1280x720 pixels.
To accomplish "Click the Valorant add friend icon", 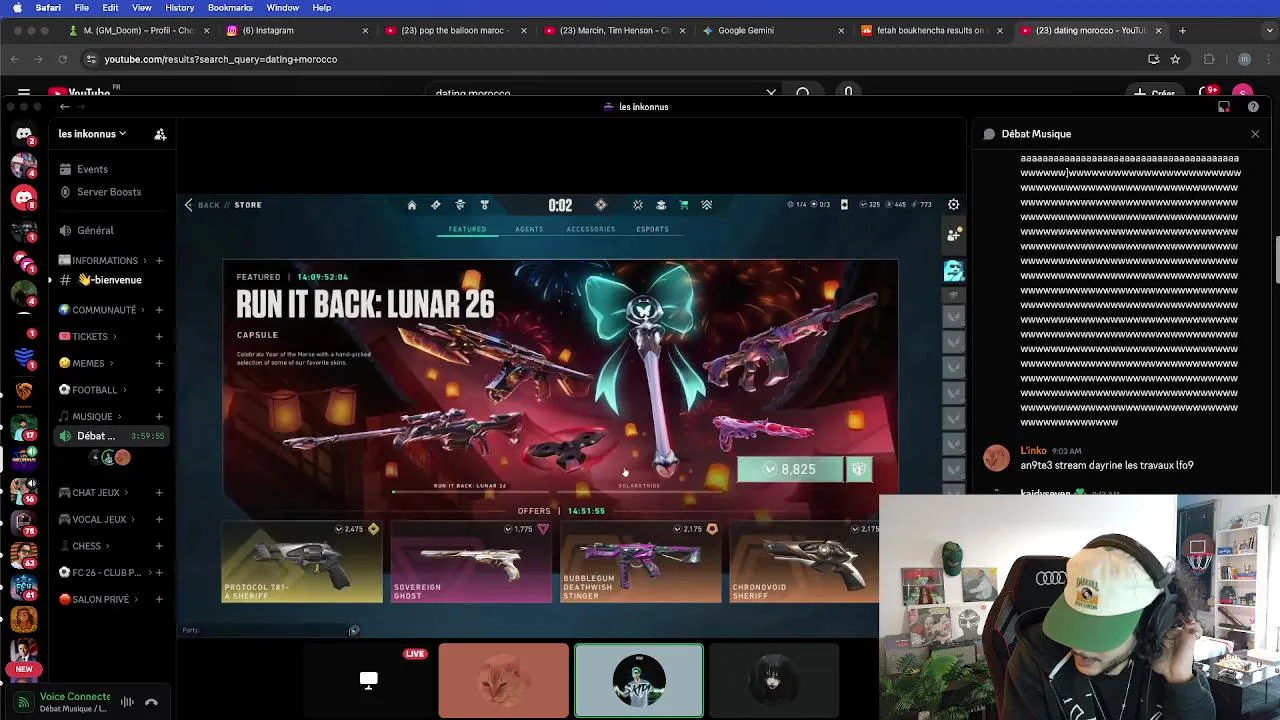I will pos(954,234).
